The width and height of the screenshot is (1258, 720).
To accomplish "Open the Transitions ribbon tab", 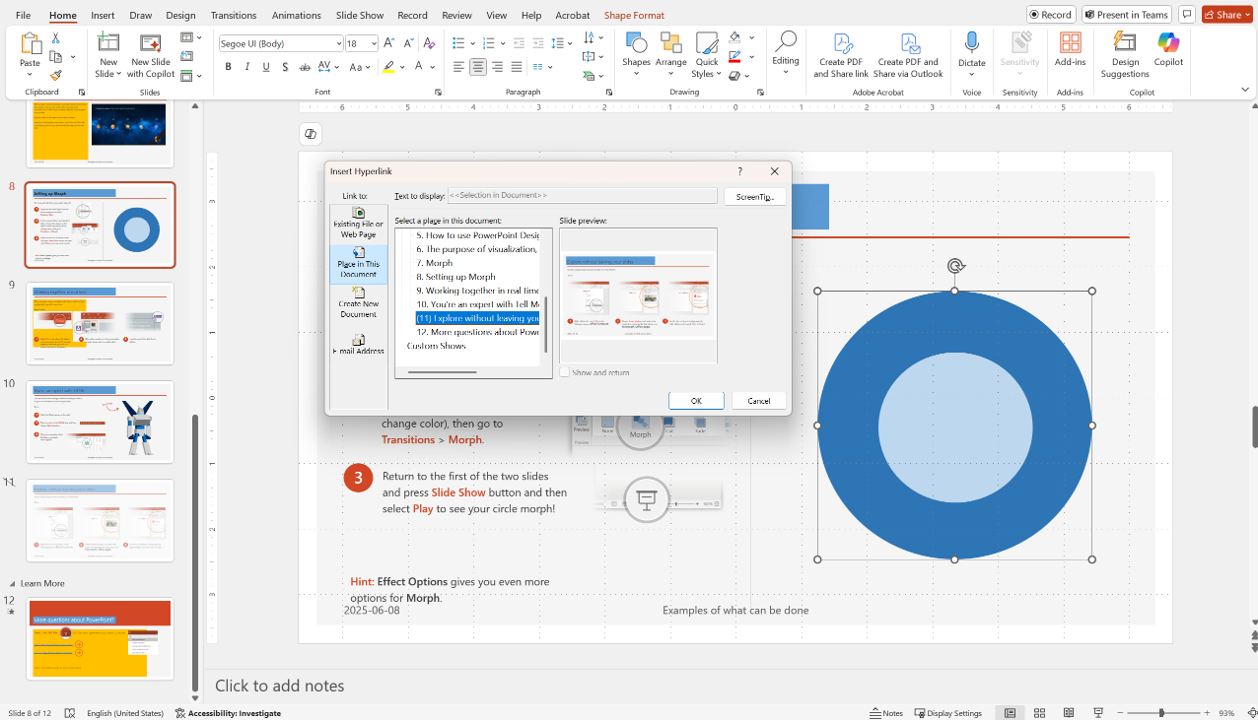I will click(x=233, y=15).
